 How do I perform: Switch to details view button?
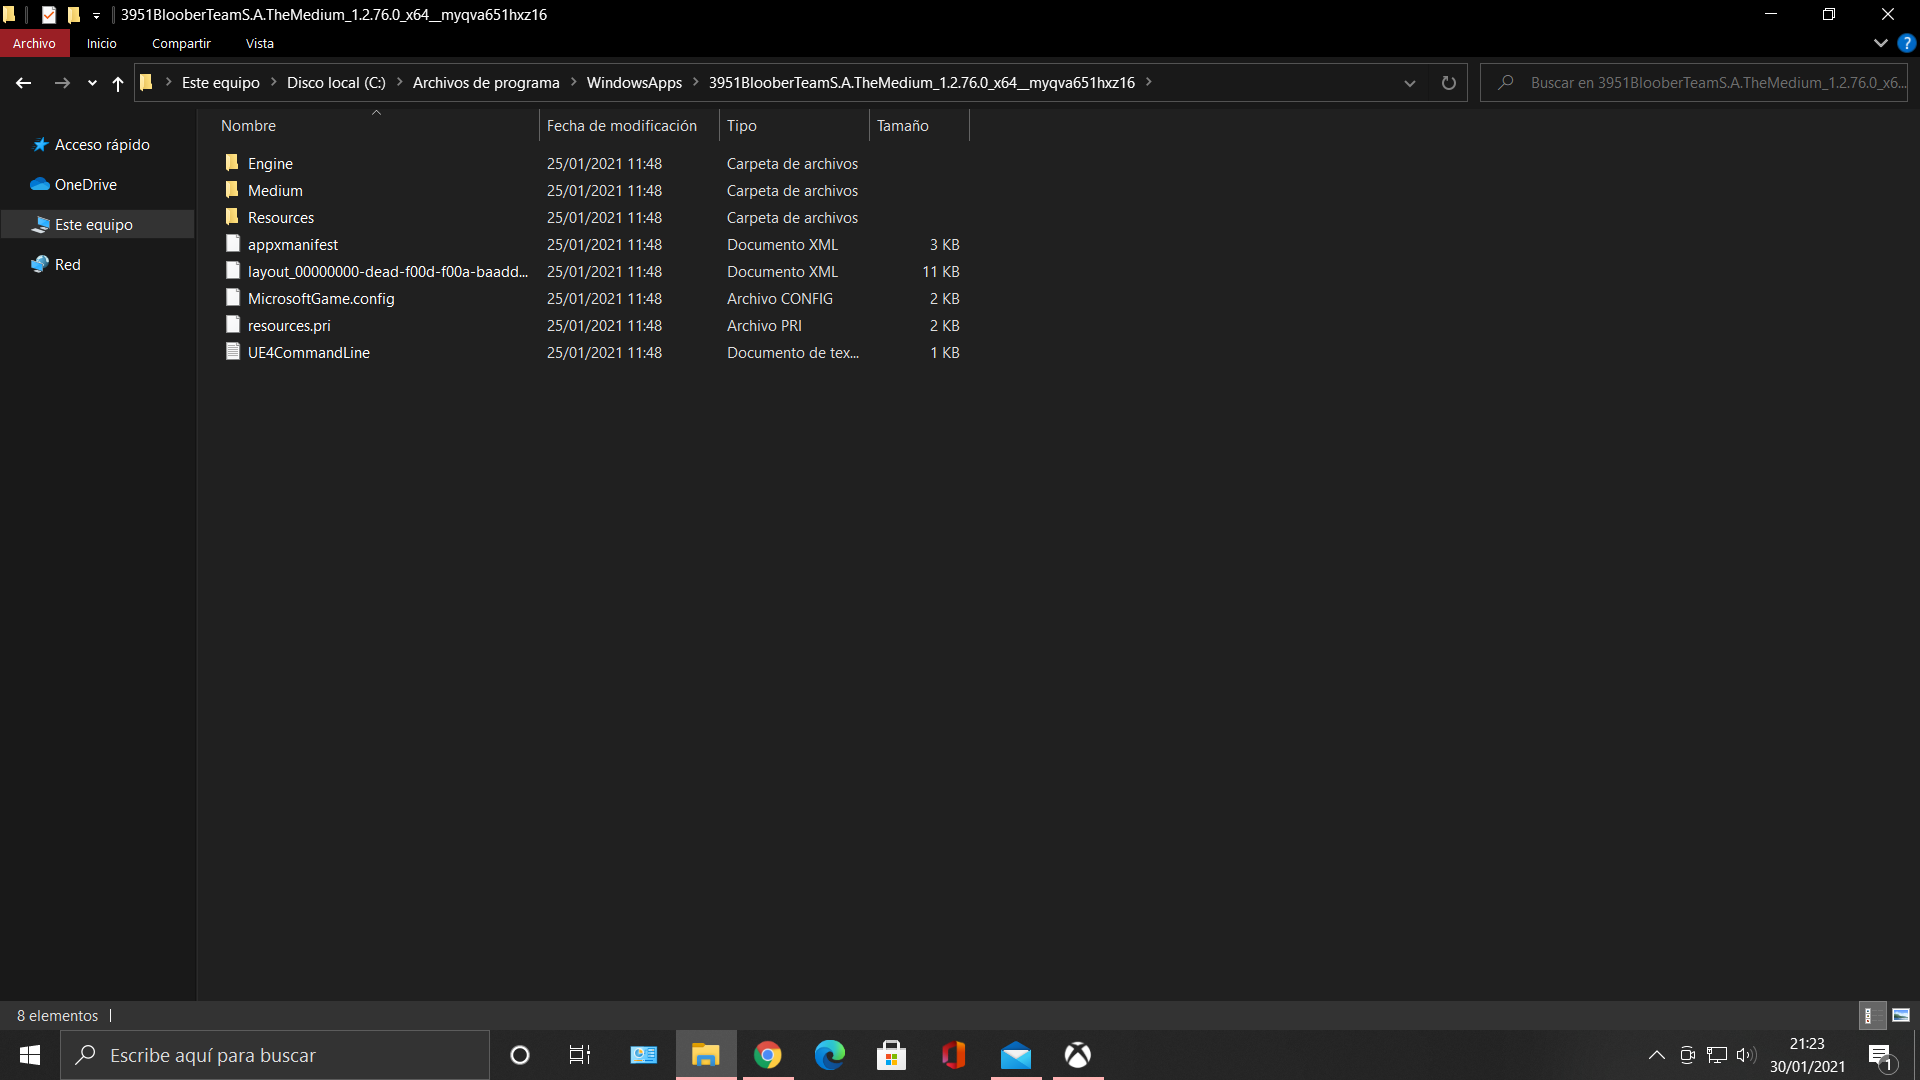pyautogui.click(x=1870, y=1015)
